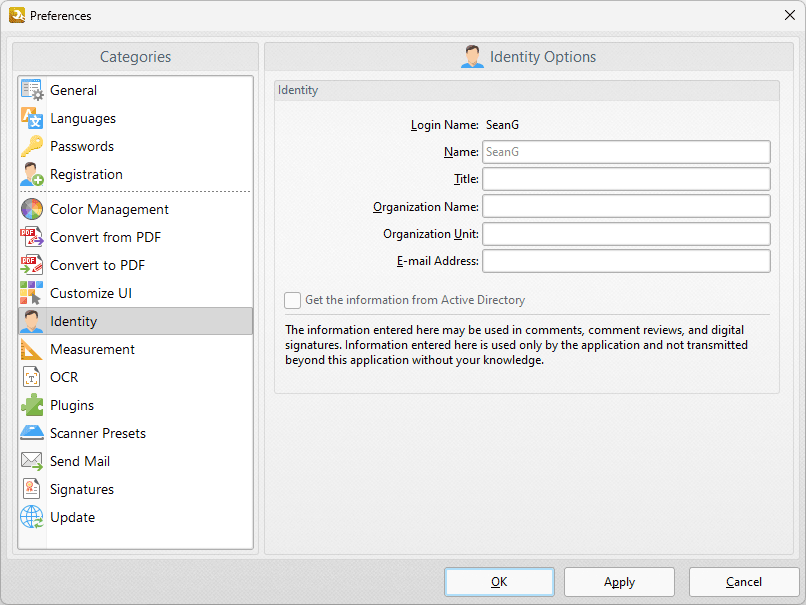The height and width of the screenshot is (605, 806).
Task: Click the Identity person icon in list
Action: pyautogui.click(x=32, y=321)
